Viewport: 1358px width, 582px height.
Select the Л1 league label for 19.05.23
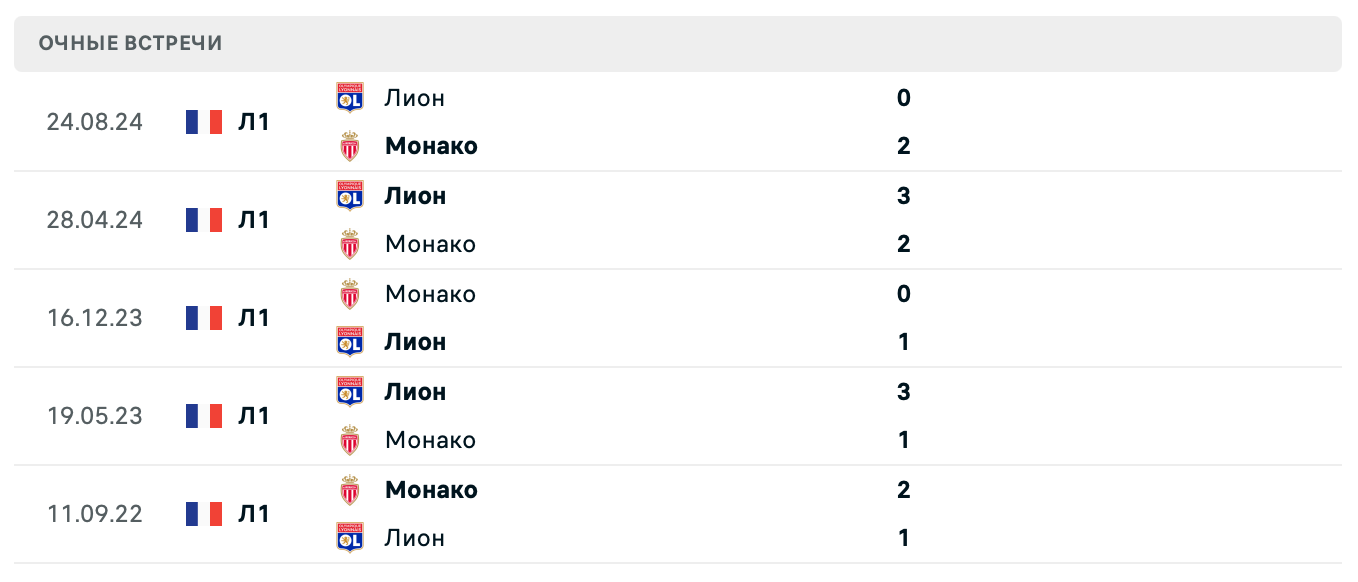point(254,416)
